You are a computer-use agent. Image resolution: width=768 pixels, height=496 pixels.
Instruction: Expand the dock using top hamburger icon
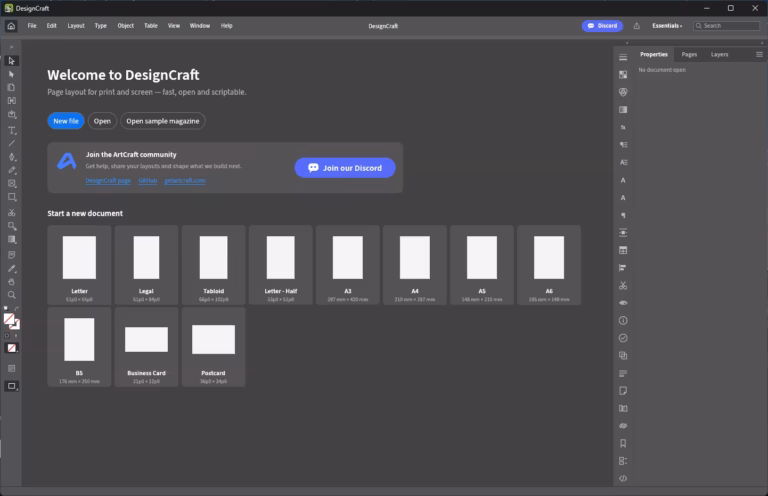(623, 57)
